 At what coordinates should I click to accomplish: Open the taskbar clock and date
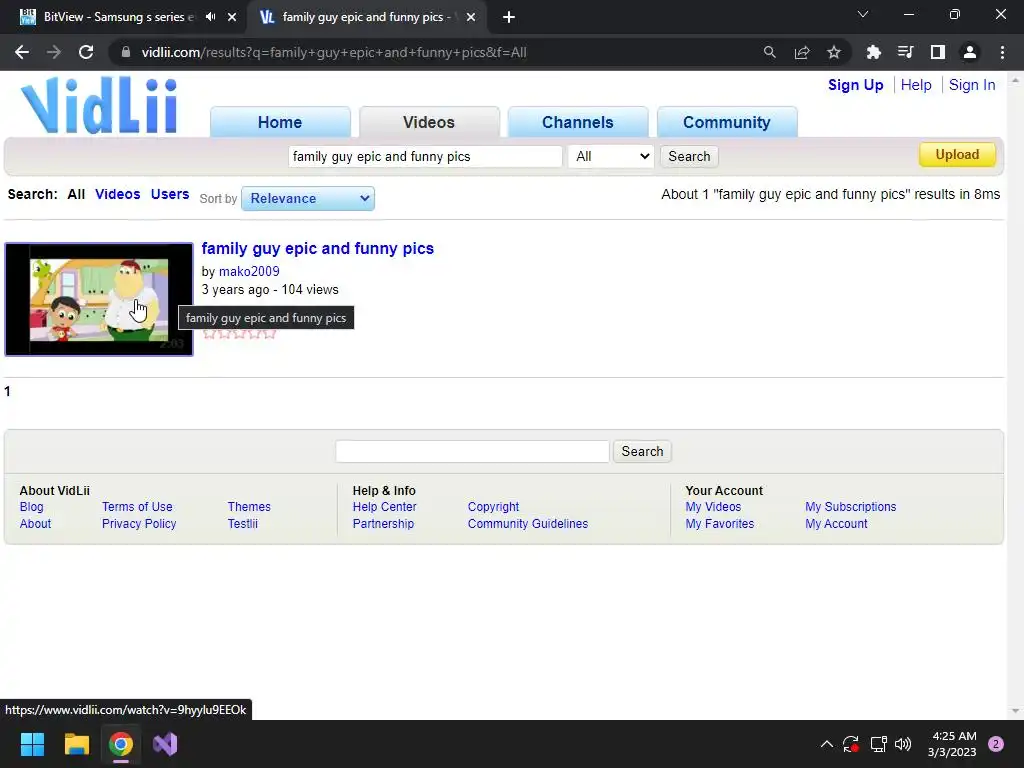coord(952,744)
